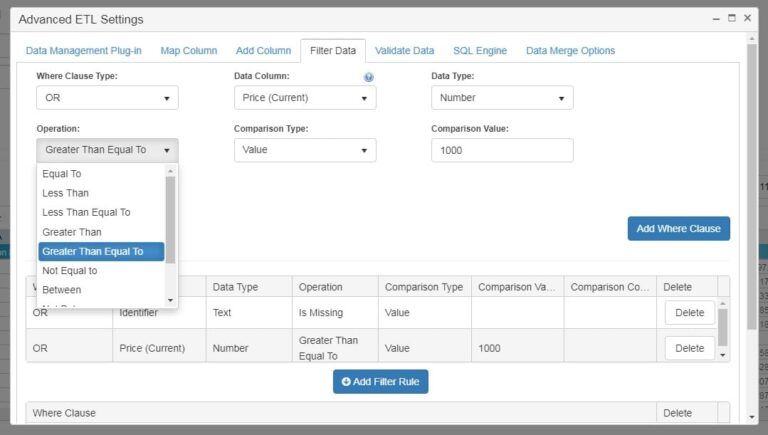The height and width of the screenshot is (435, 768).
Task: Open the Map Column tab
Action: tap(188, 51)
